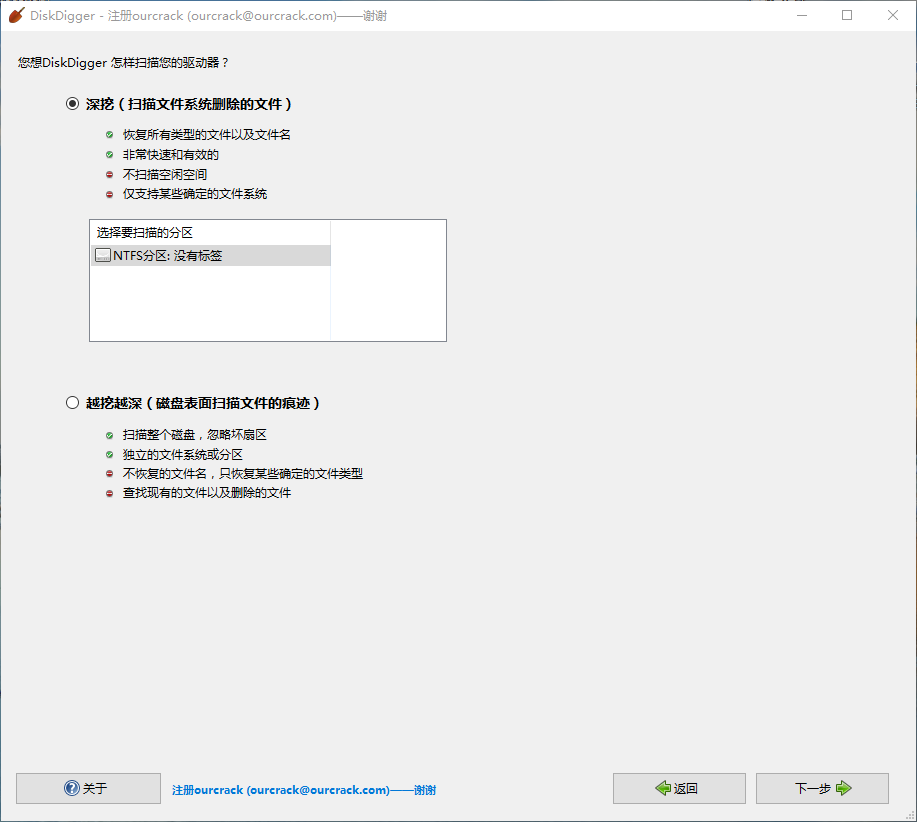
Task: Open the 注册ourcrack registration link
Action: [x=304, y=790]
